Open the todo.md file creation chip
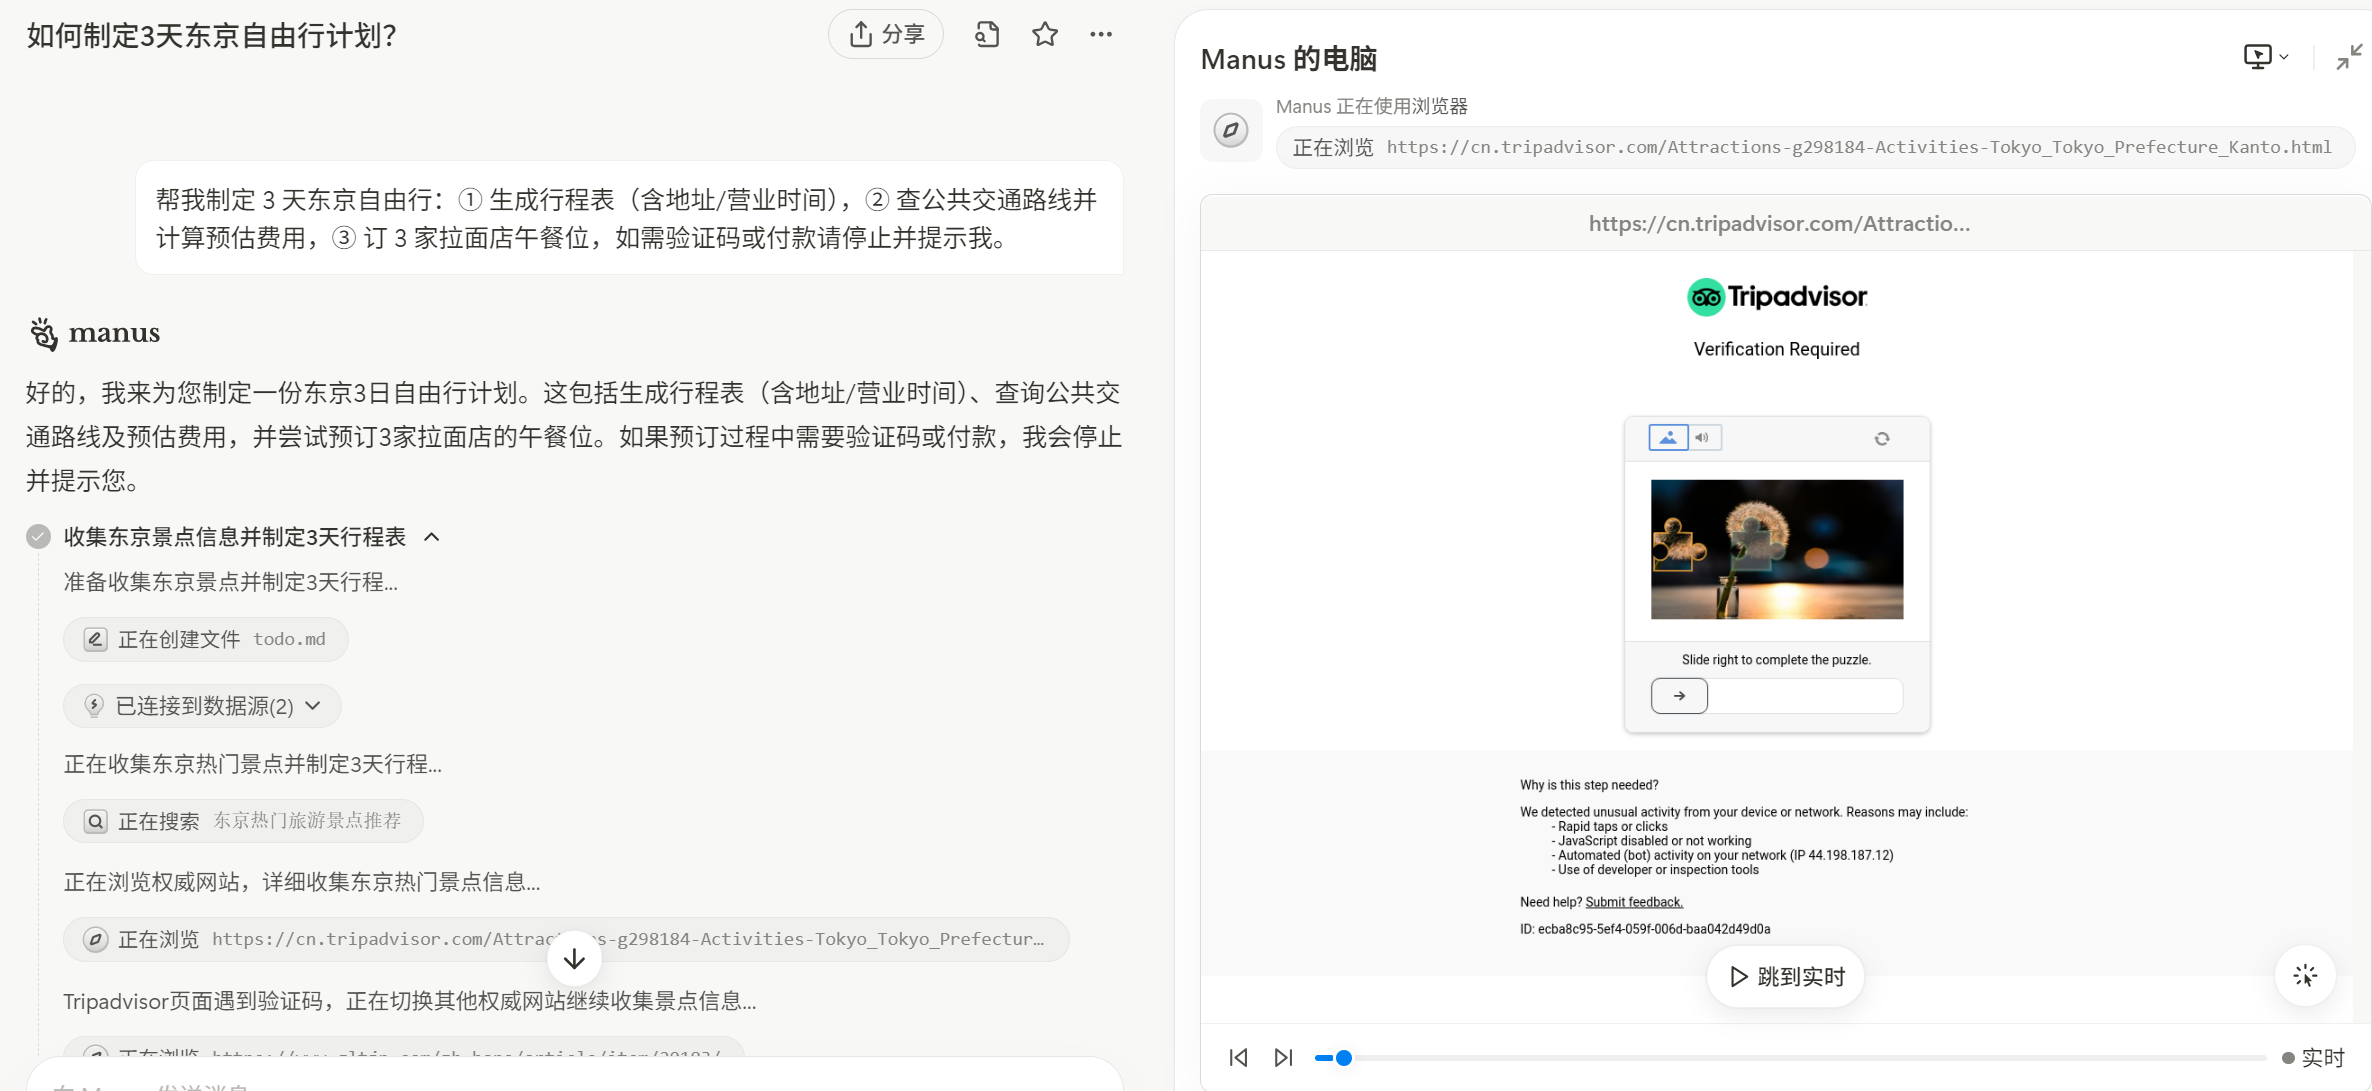 [x=206, y=639]
